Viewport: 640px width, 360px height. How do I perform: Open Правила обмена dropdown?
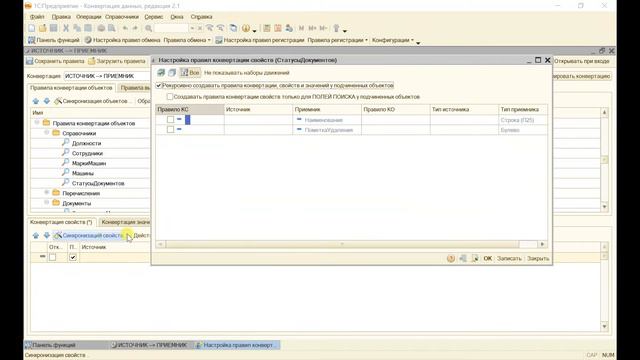(187, 40)
